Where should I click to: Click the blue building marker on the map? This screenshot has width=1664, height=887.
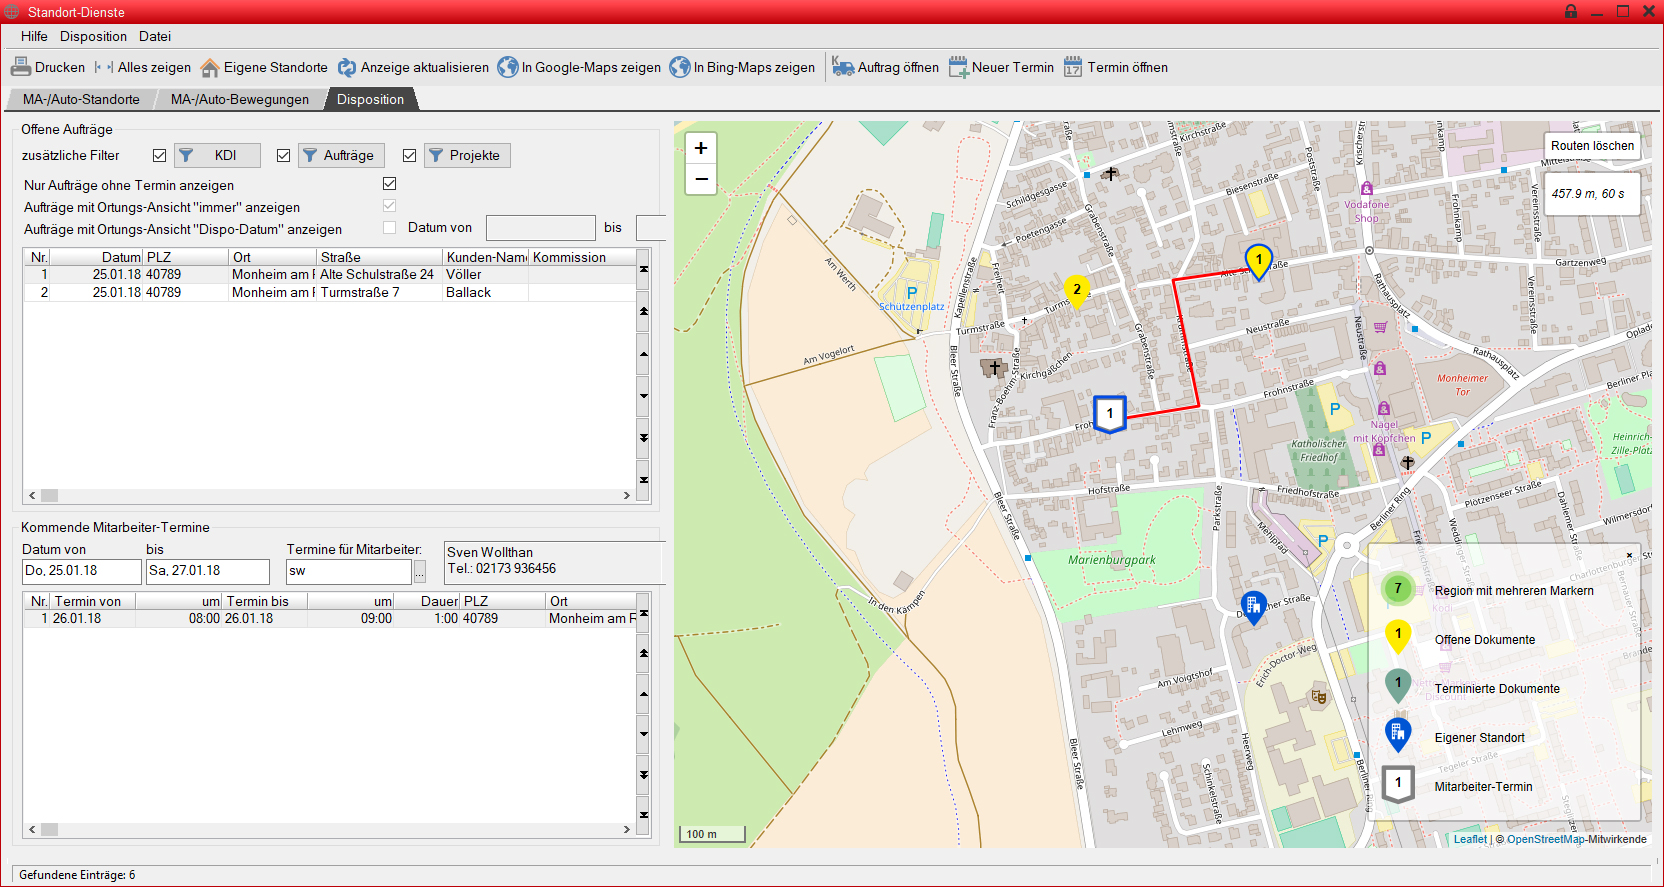(x=1253, y=607)
